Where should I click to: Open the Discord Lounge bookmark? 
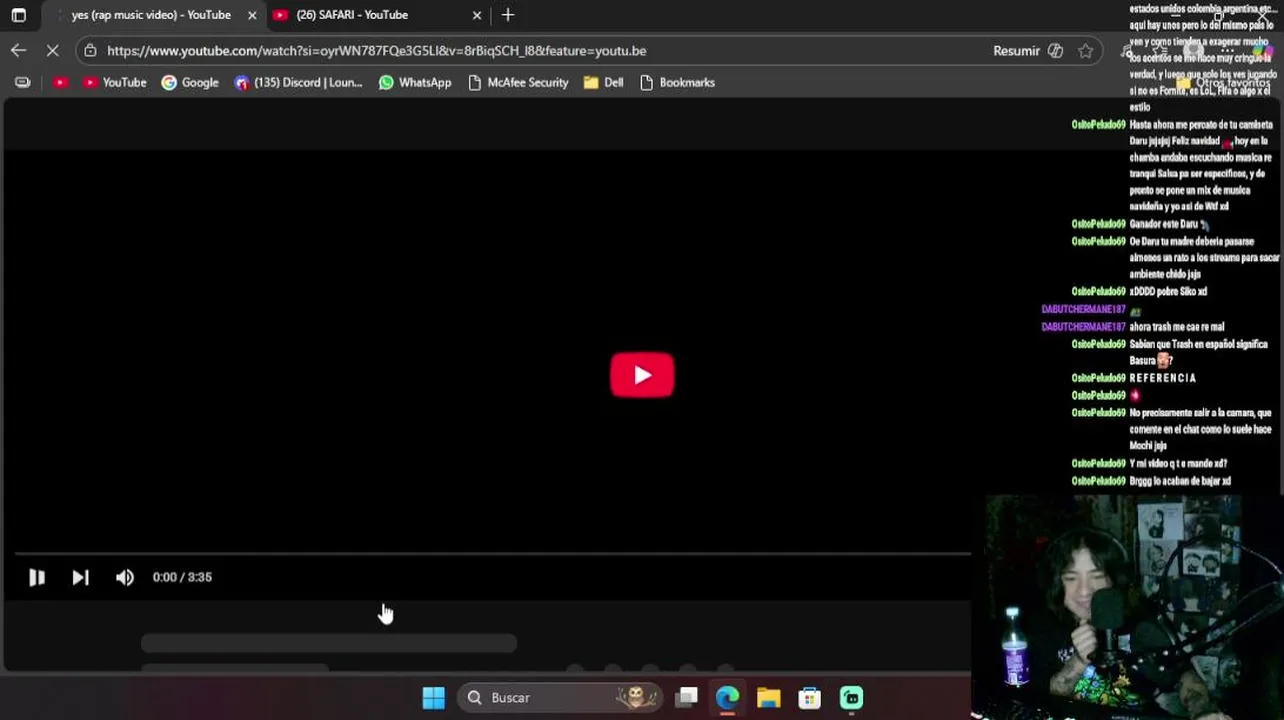click(x=298, y=82)
